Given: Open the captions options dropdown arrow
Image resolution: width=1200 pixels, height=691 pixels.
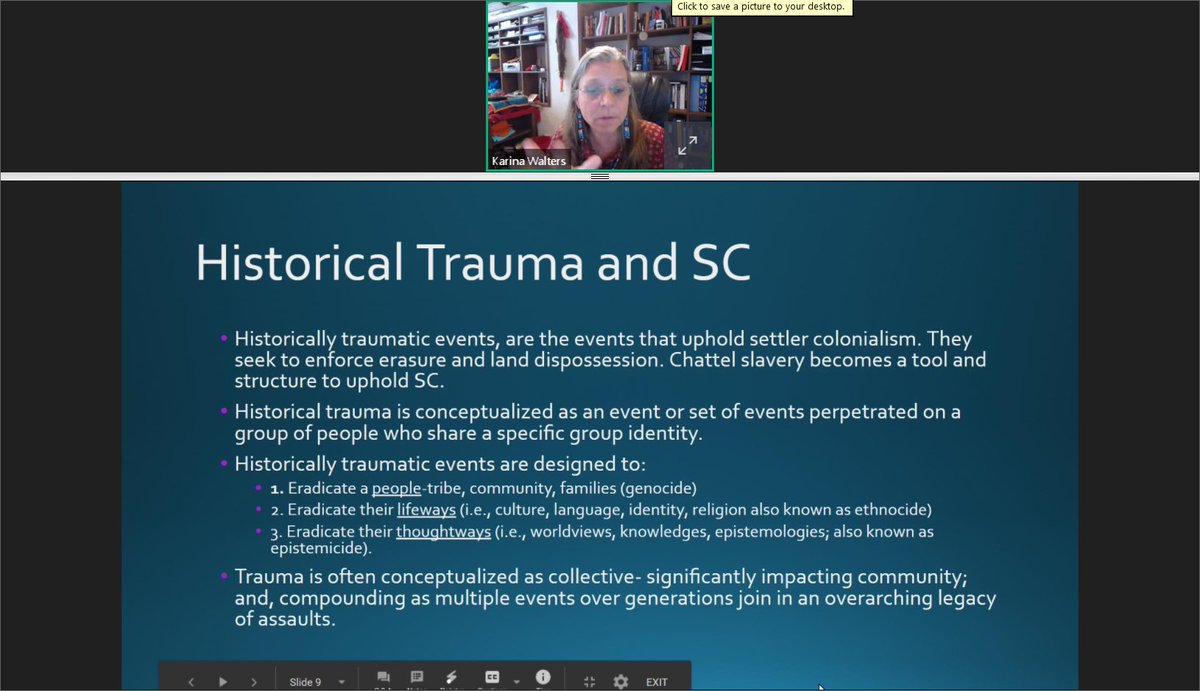Looking at the screenshot, I should coord(516,681).
